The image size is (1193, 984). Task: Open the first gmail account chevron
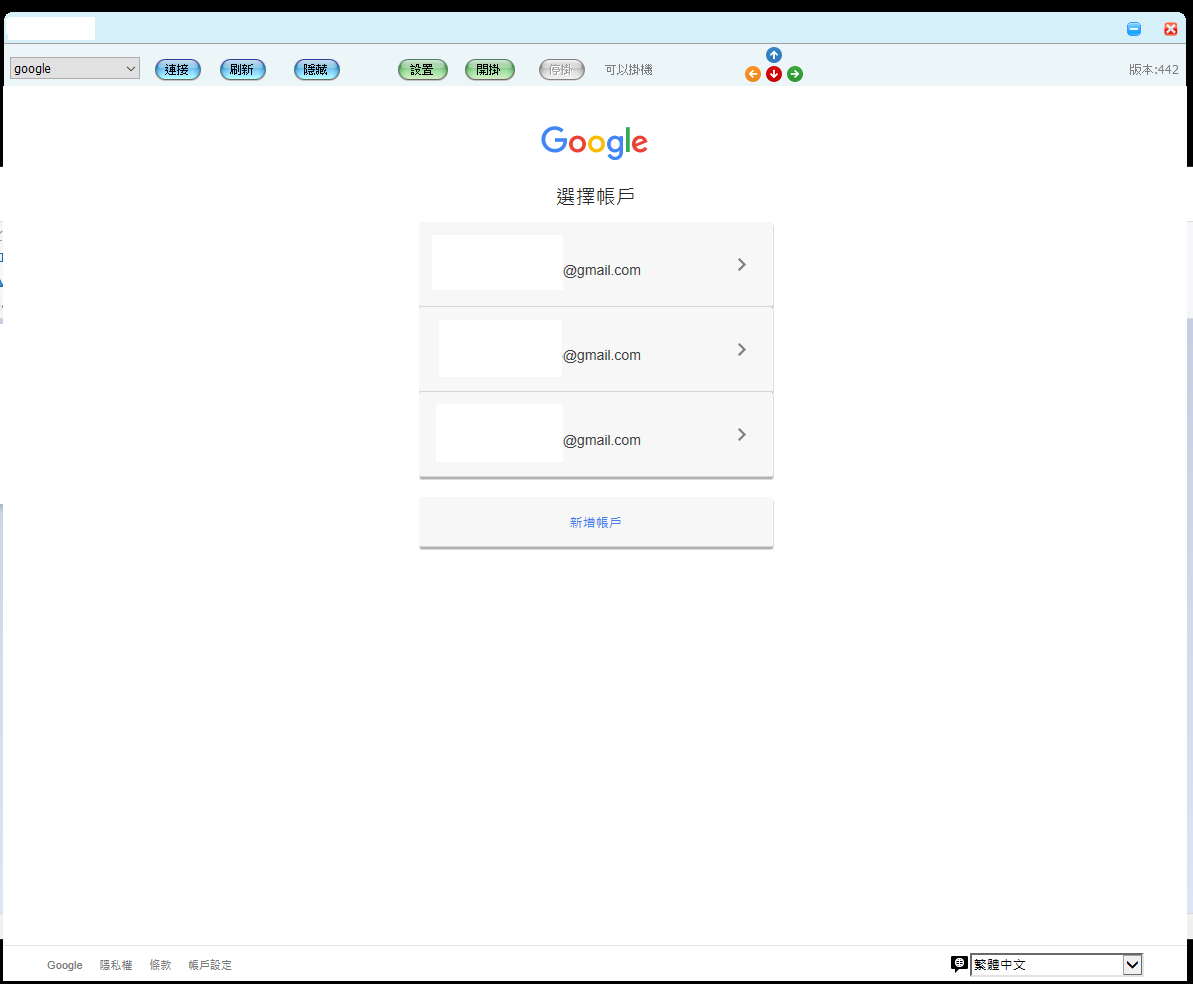(x=742, y=264)
